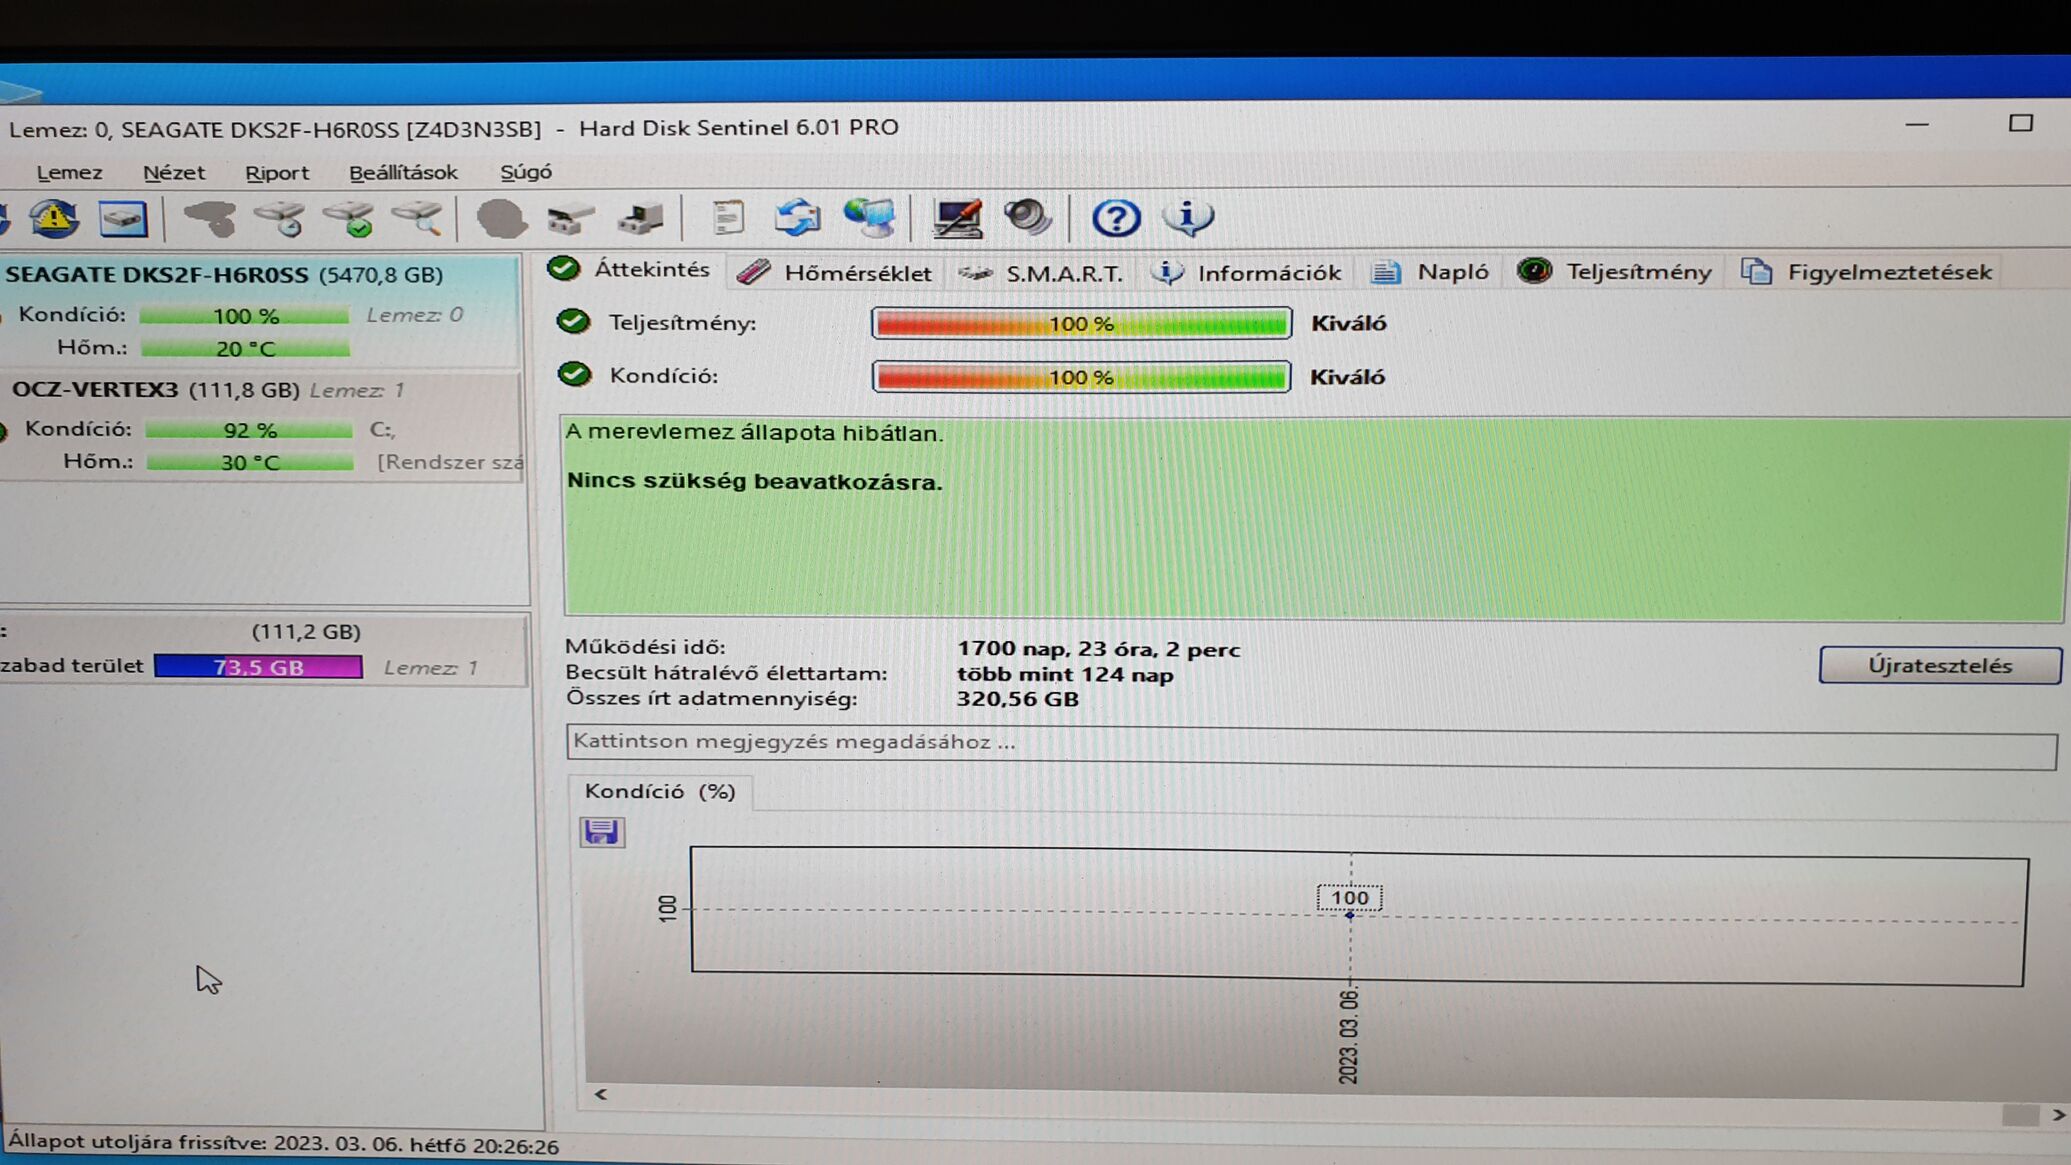Select OCZ-VERTEX3 disk entry
The height and width of the screenshot is (1165, 2071).
point(262,428)
